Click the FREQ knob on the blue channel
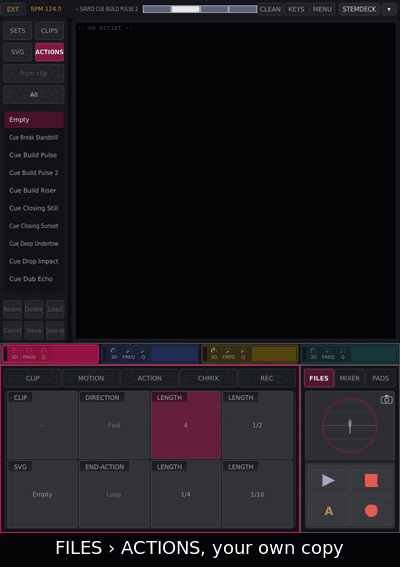The width and height of the screenshot is (400, 567). point(128,350)
